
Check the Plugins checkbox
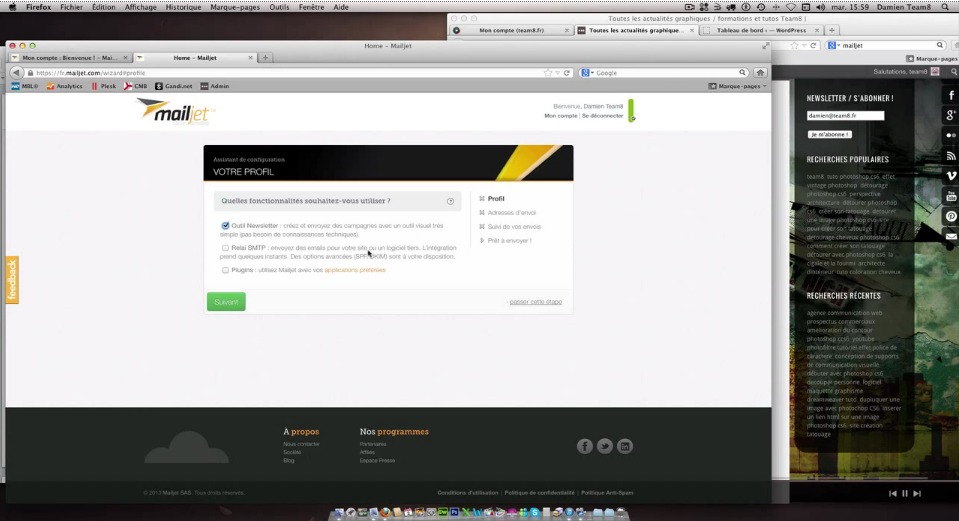point(225,270)
